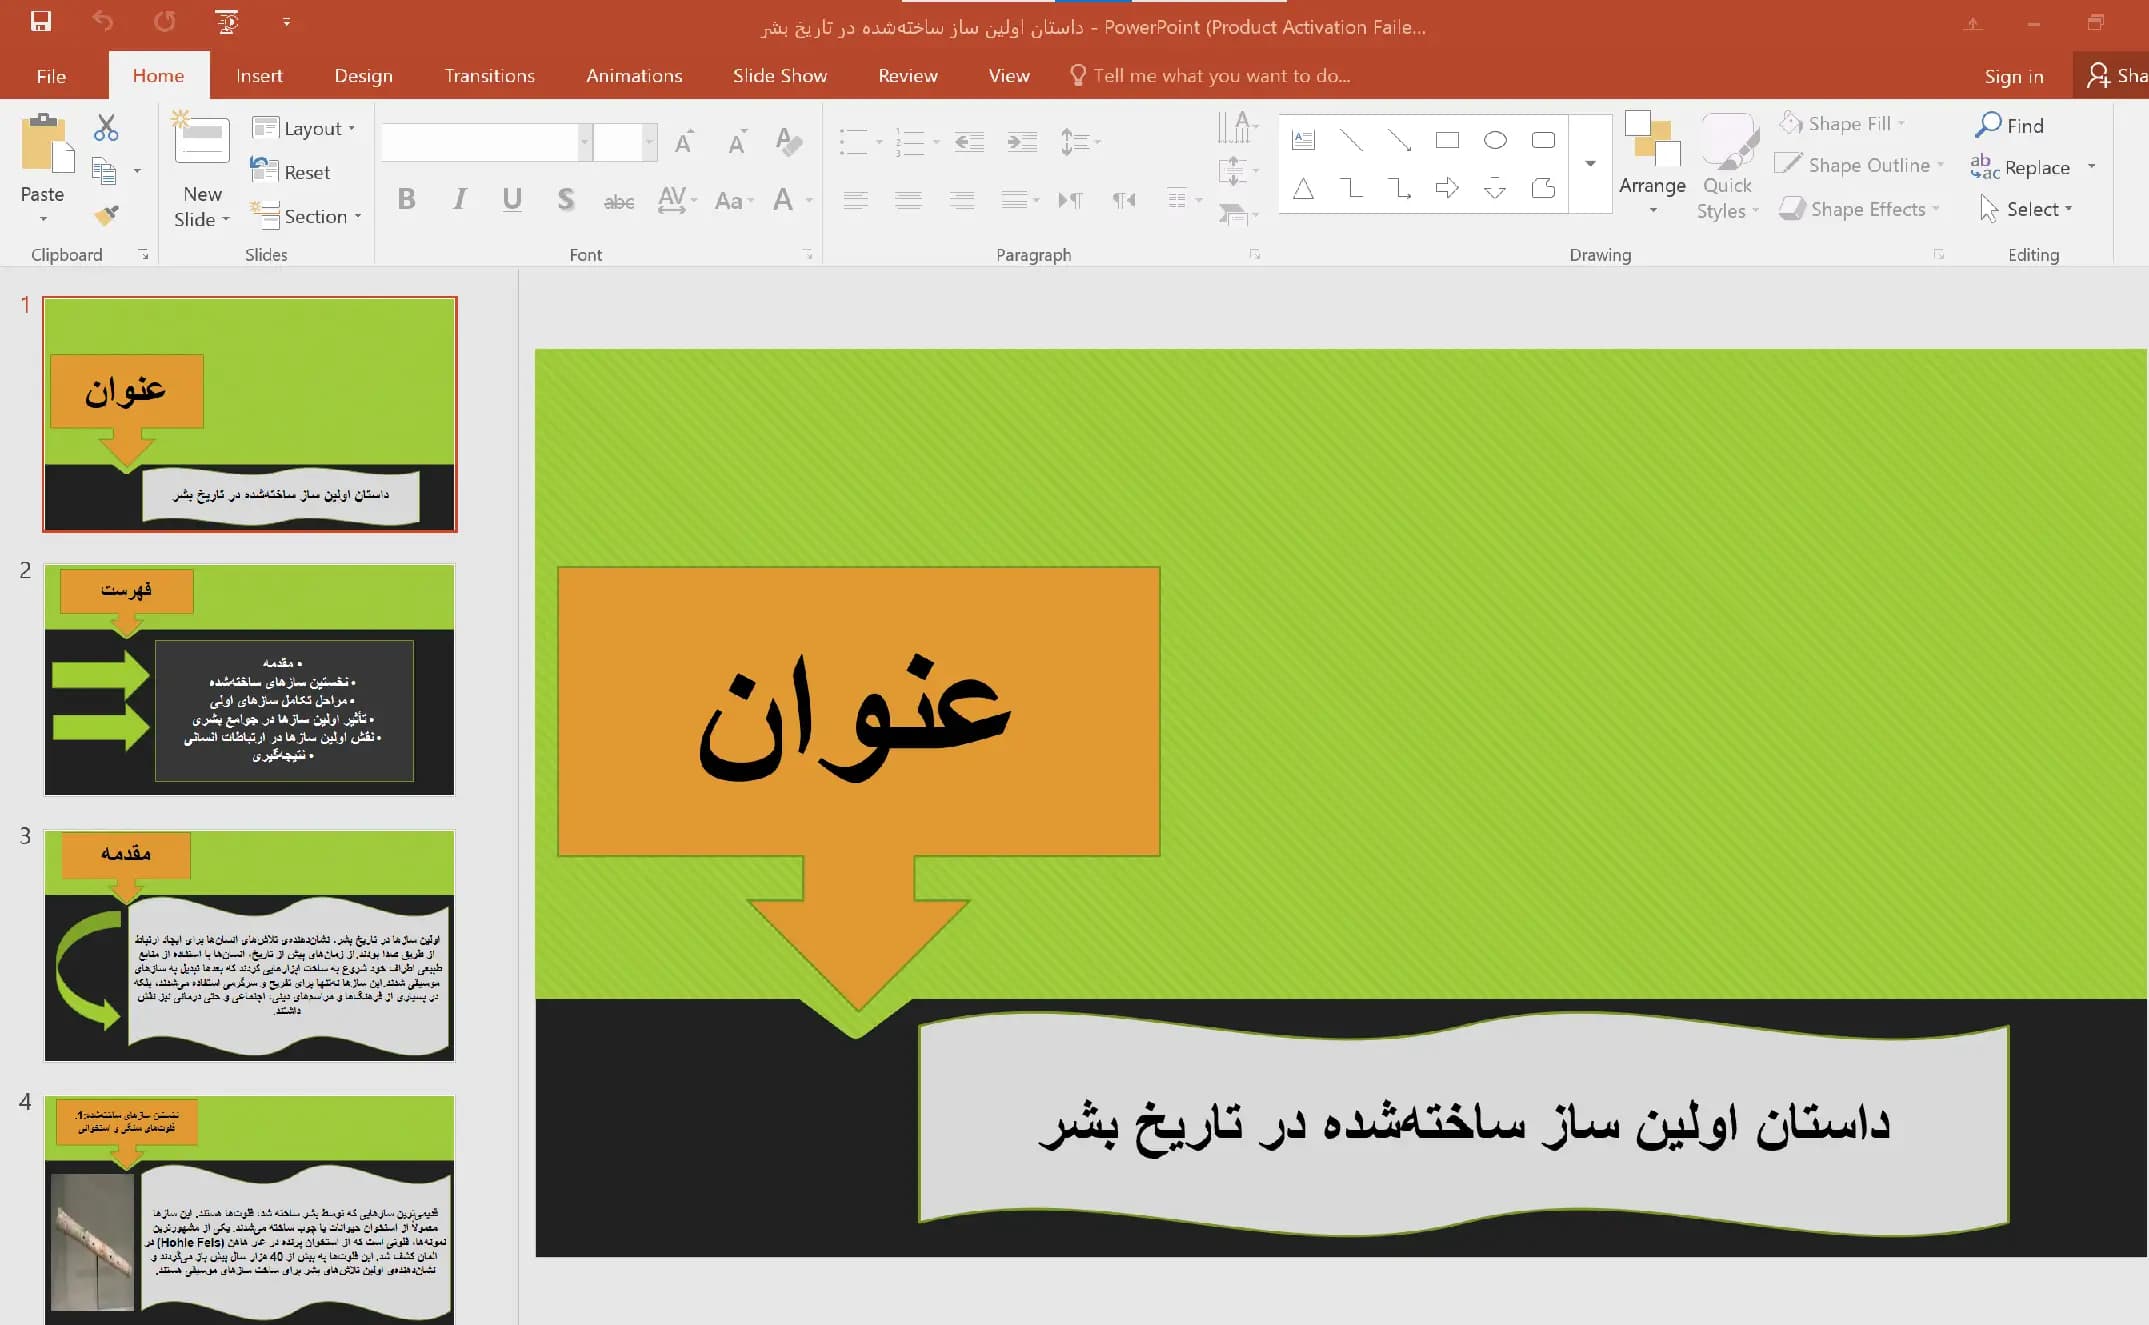The image size is (2149, 1325).
Task: Toggle Bold formatting
Action: tap(406, 199)
